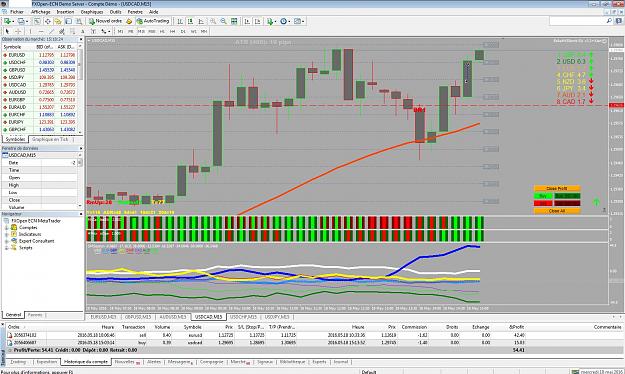
Task: Click the Market Watch vertical scrollbar
Action: point(80,88)
